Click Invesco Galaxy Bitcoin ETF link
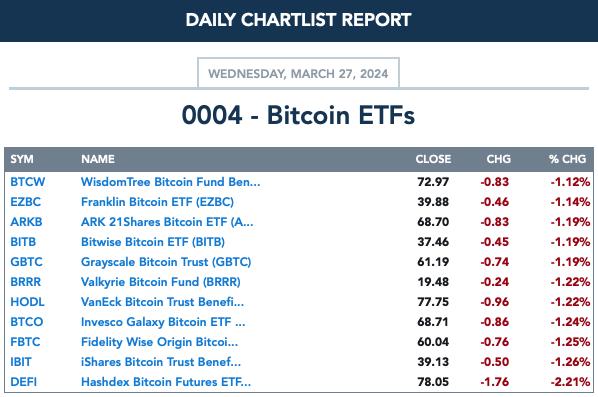Screen dimensions: 598x397 (163, 322)
